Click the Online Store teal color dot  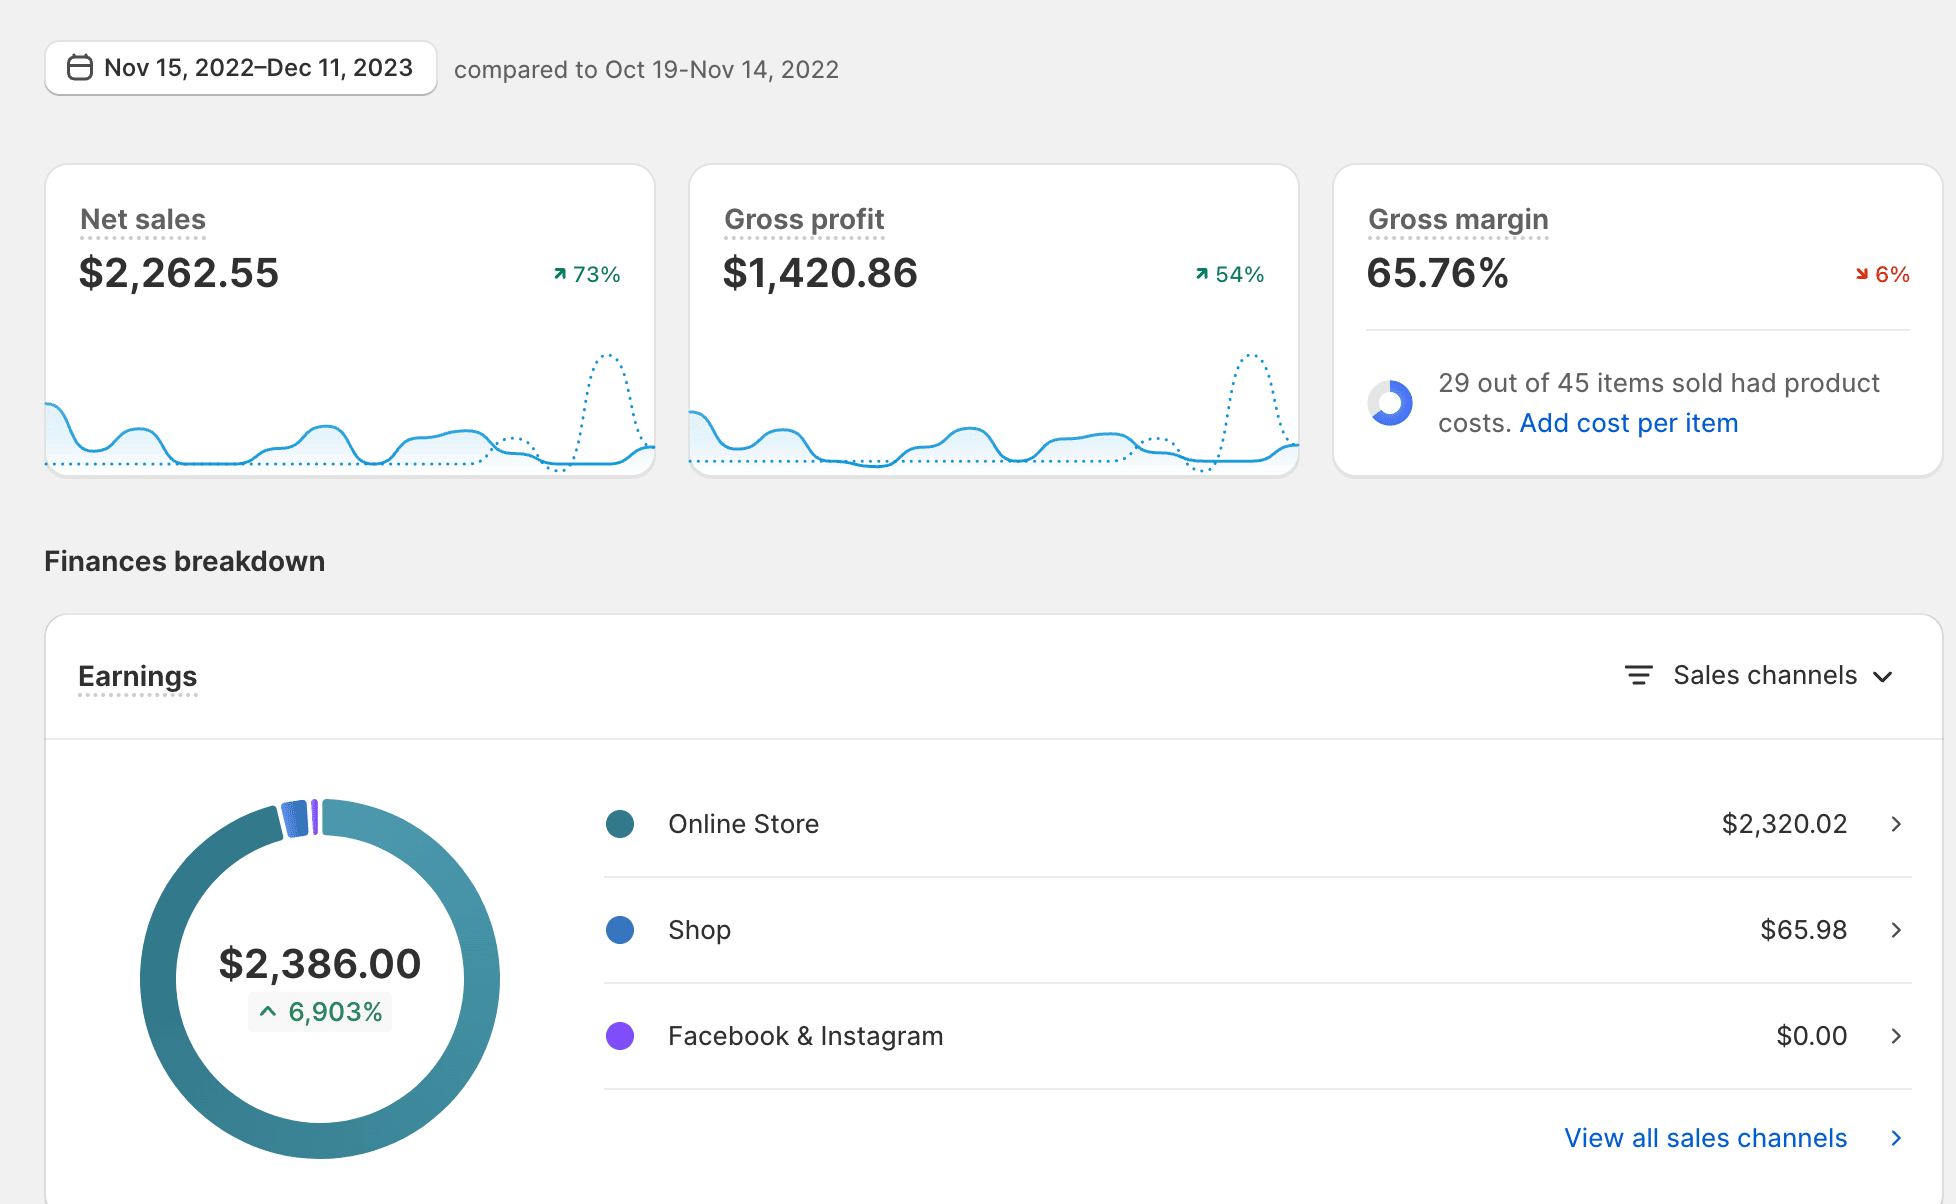click(x=620, y=824)
